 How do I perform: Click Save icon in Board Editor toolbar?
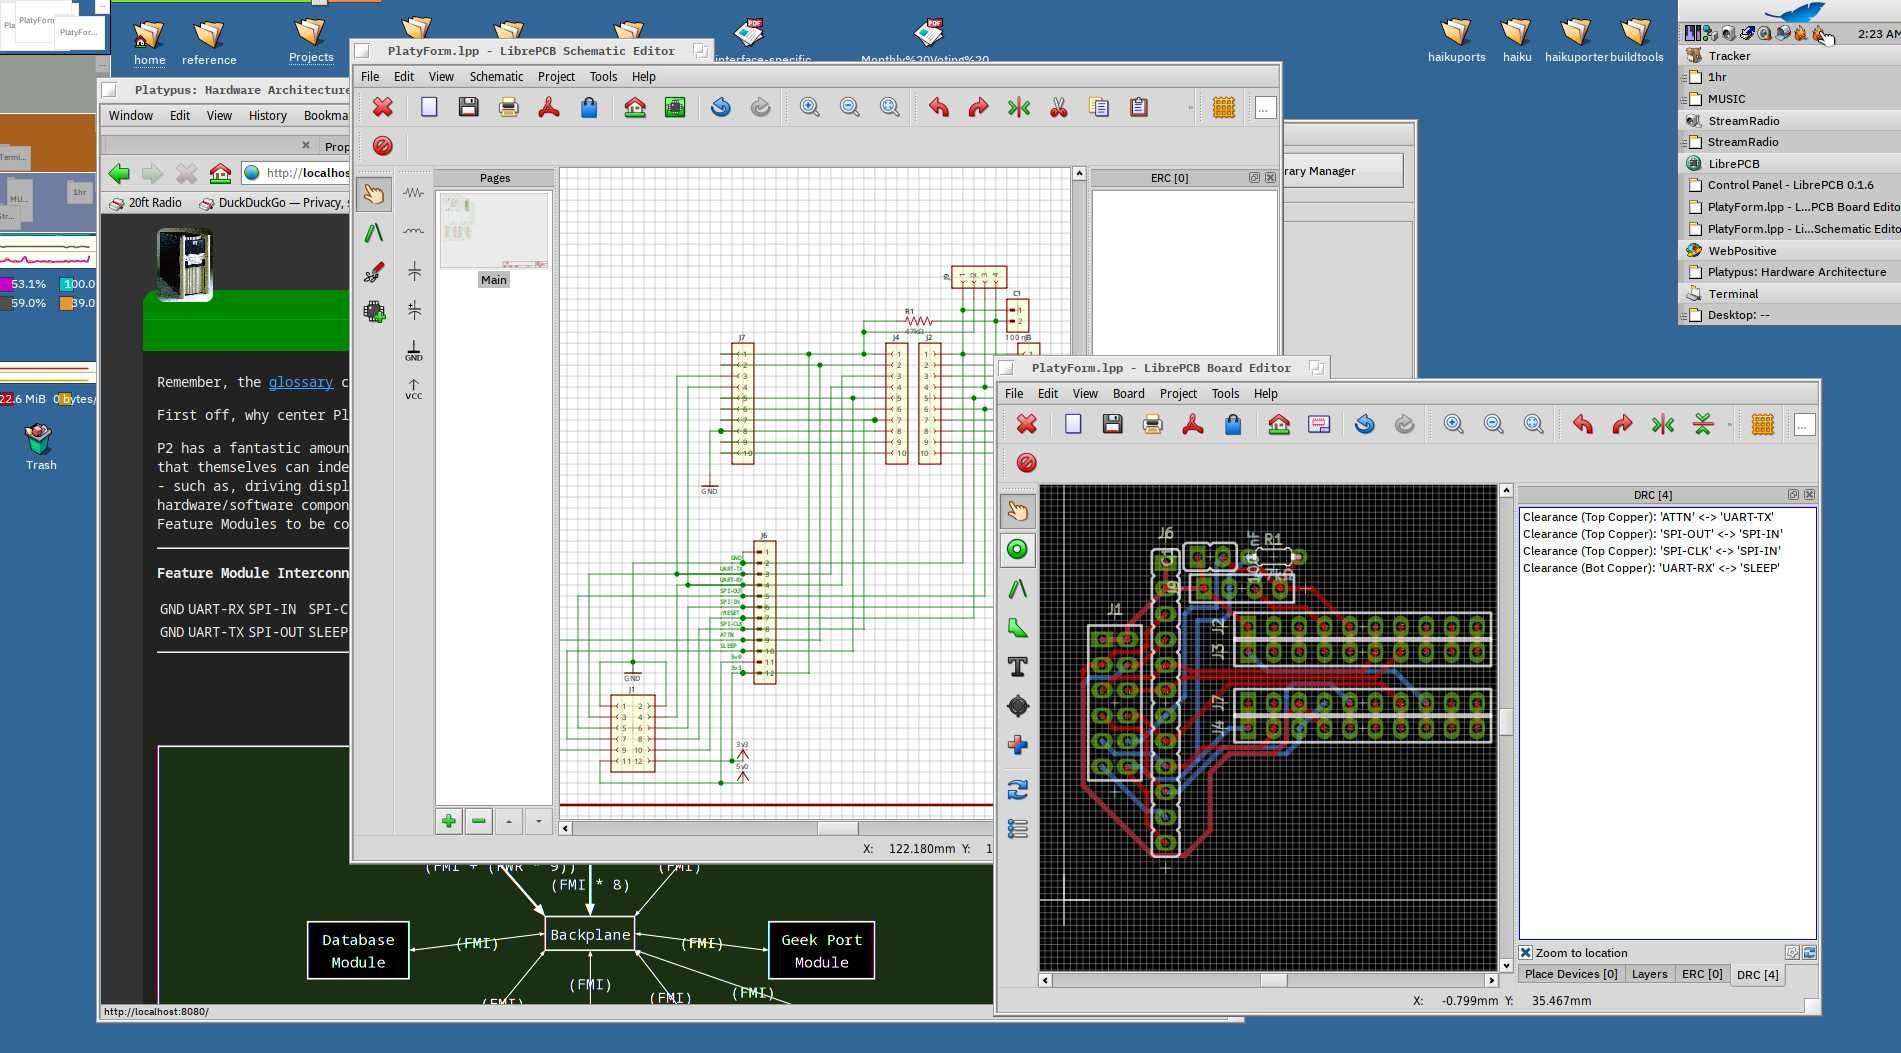1112,424
